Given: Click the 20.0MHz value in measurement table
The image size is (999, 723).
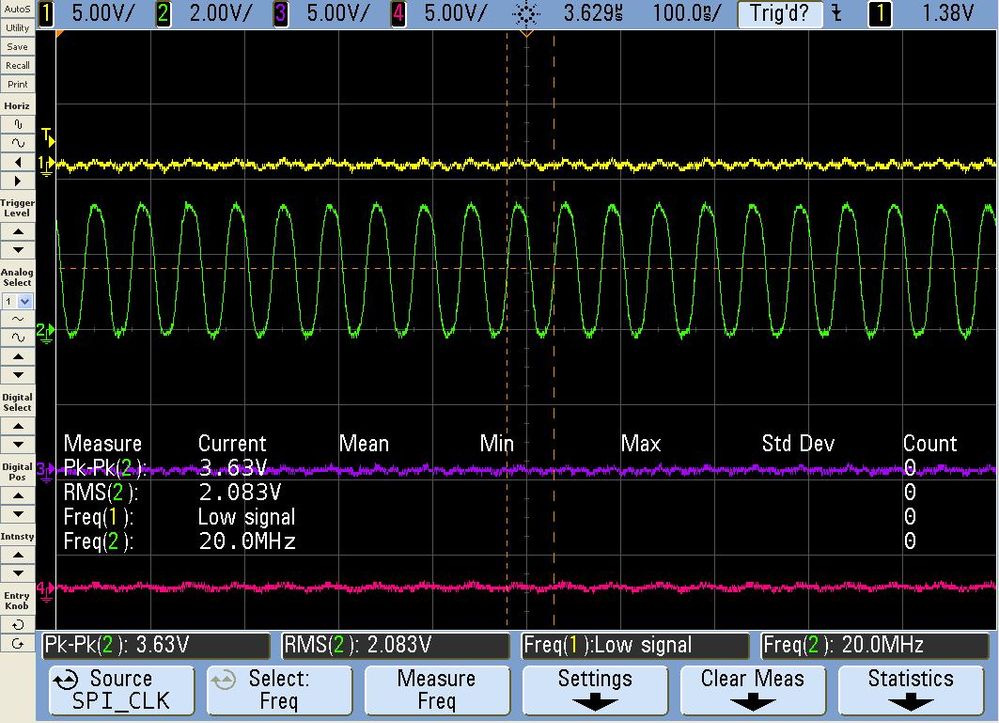Looking at the screenshot, I should 247,541.
